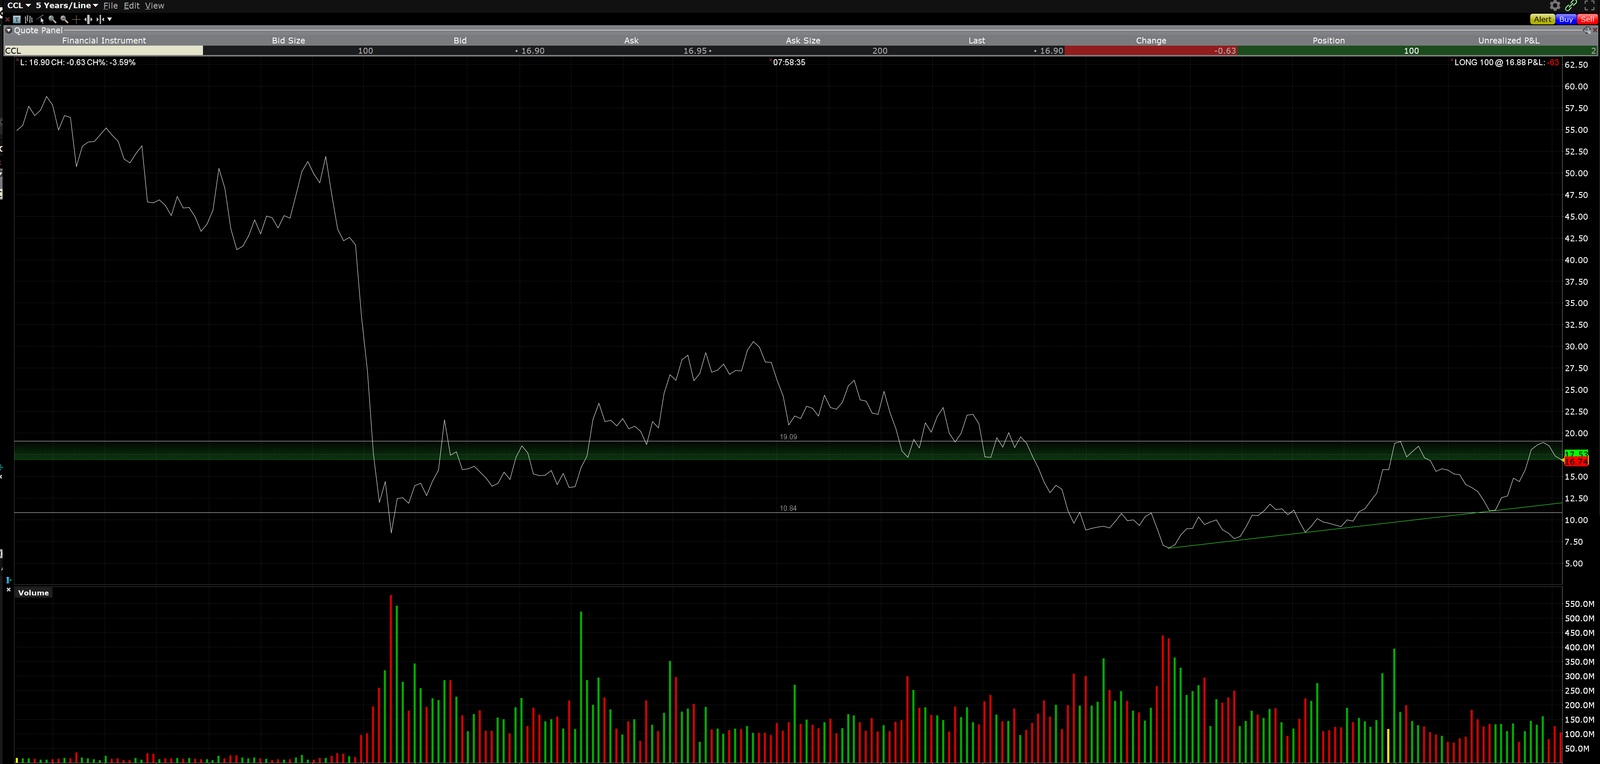Select the zoom in magnifier tool
Image resolution: width=1600 pixels, height=764 pixels.
[x=52, y=19]
